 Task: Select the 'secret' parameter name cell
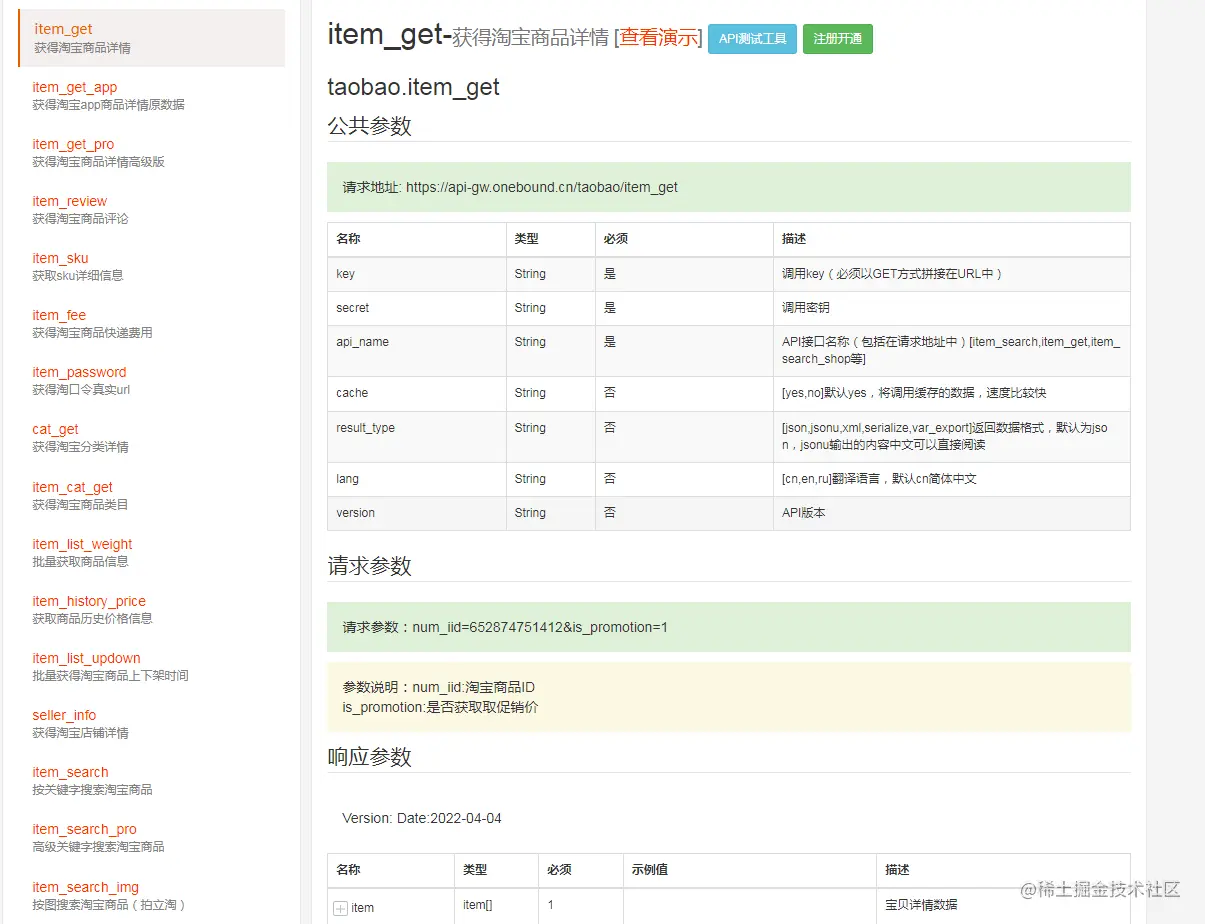tap(417, 308)
